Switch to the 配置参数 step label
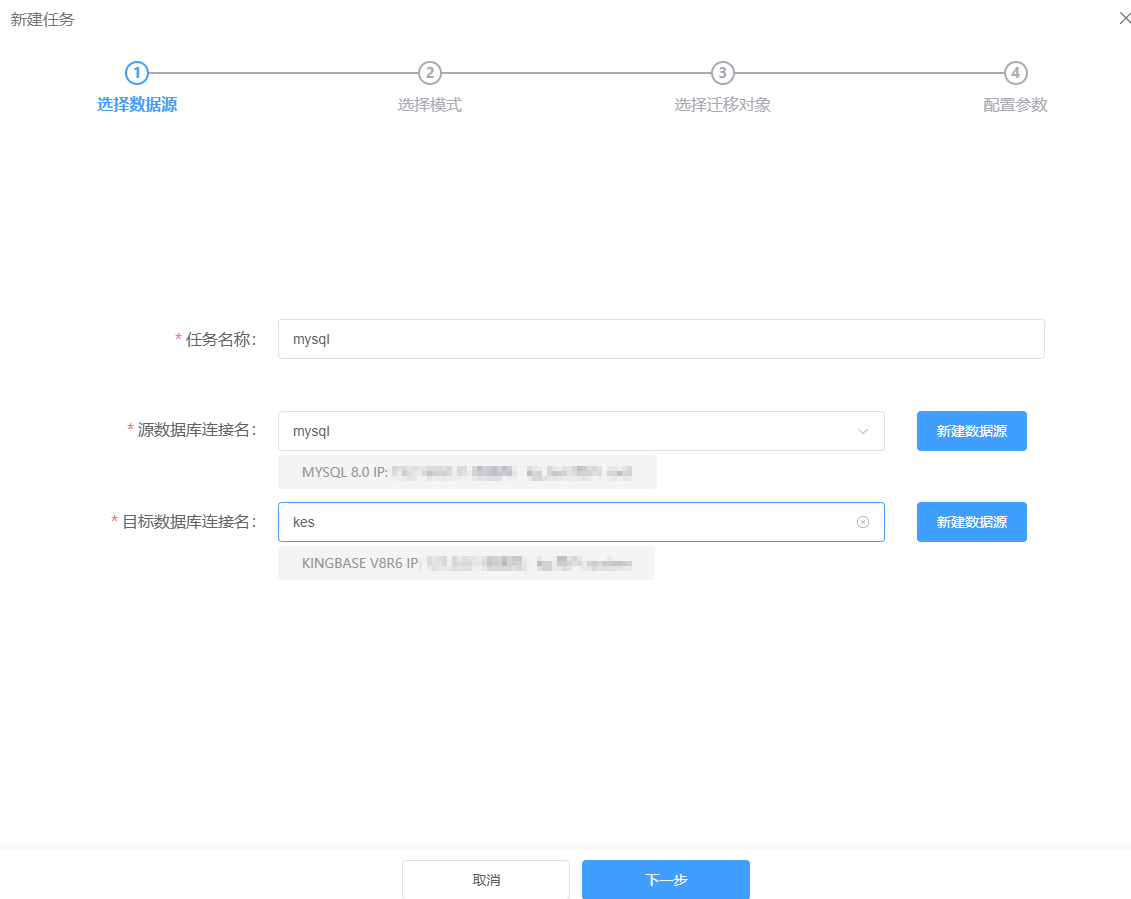The height and width of the screenshot is (899, 1131). 1015,105
